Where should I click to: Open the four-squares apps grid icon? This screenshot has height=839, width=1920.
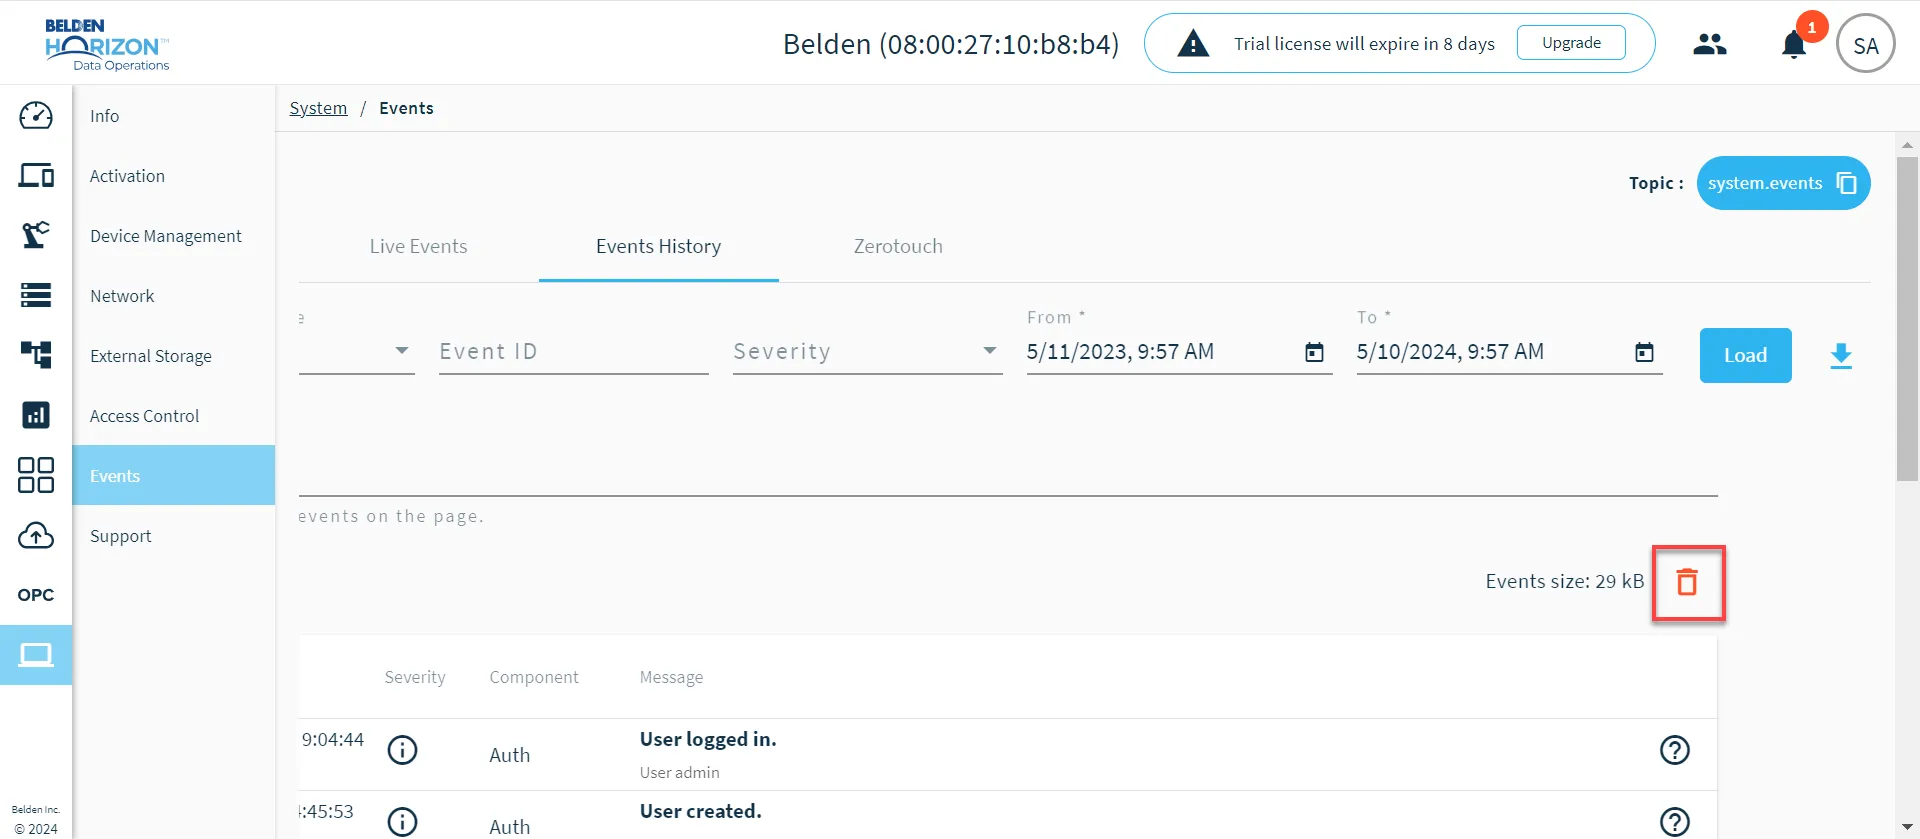coord(36,475)
